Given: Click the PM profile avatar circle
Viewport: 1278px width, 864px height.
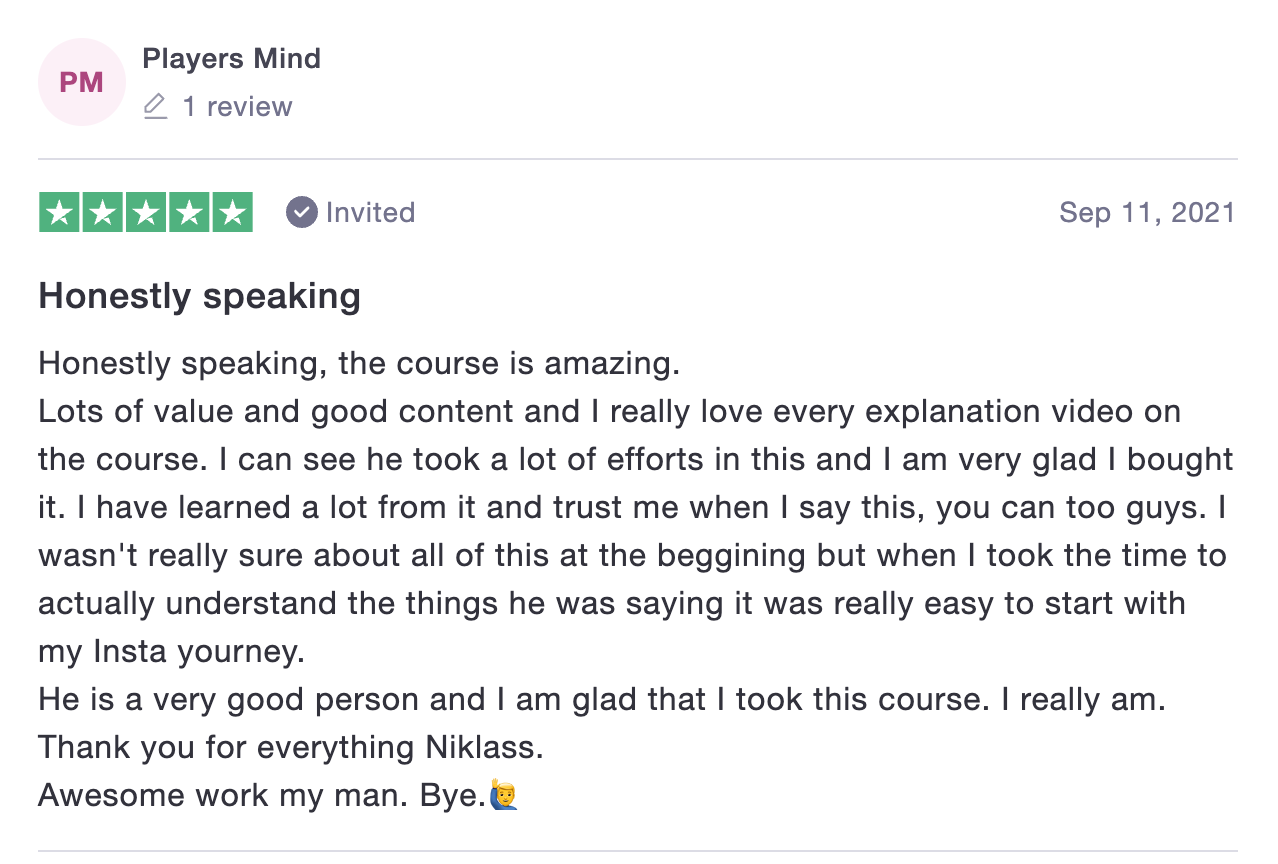Looking at the screenshot, I should point(81,82).
